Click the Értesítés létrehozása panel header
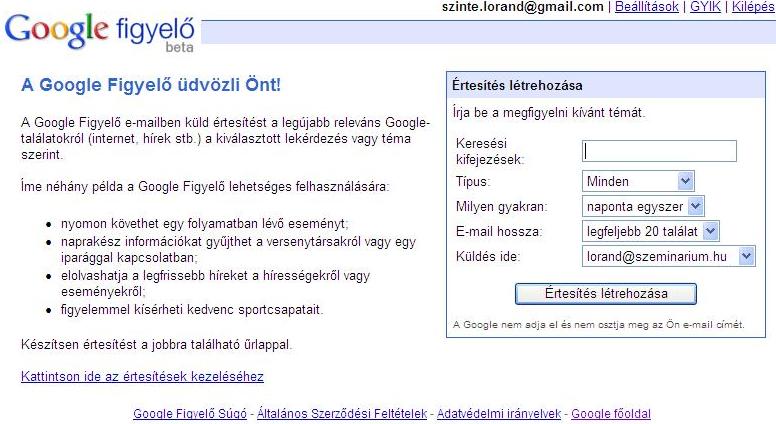 pyautogui.click(x=517, y=86)
